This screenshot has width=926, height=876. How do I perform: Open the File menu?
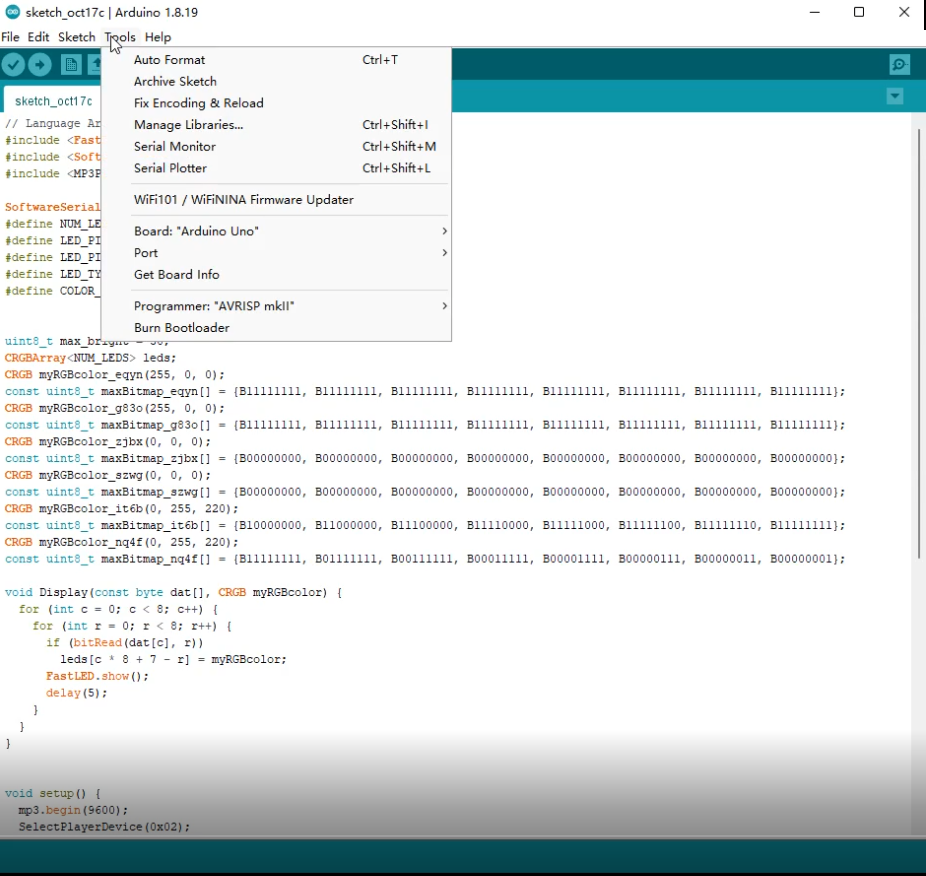click(10, 37)
